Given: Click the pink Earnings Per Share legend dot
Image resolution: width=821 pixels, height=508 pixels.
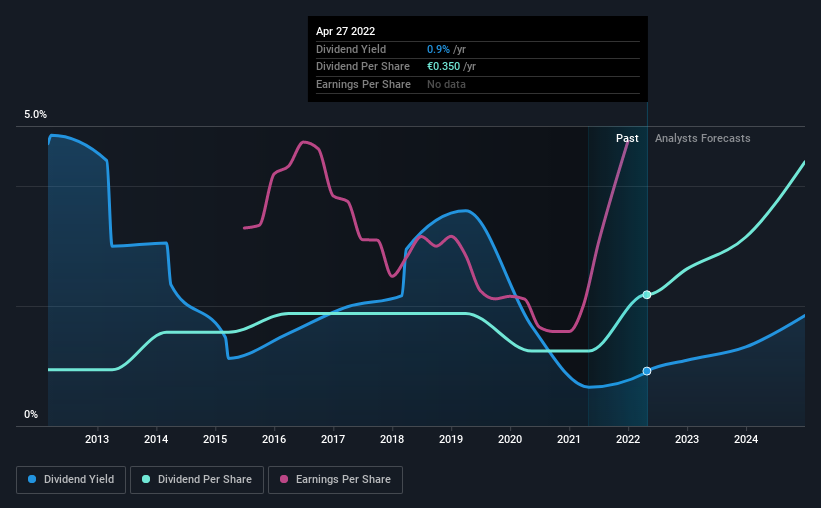Looking at the screenshot, I should (x=284, y=479).
